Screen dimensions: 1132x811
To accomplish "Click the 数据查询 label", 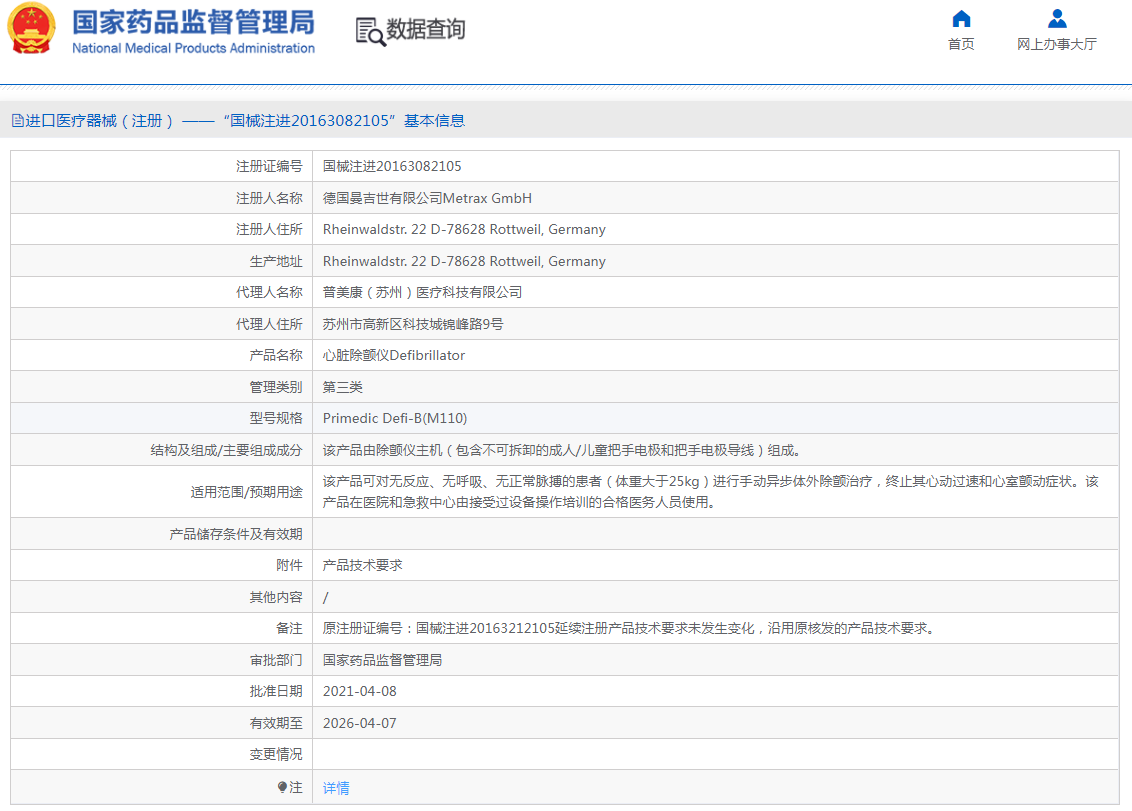I will pos(425,31).
